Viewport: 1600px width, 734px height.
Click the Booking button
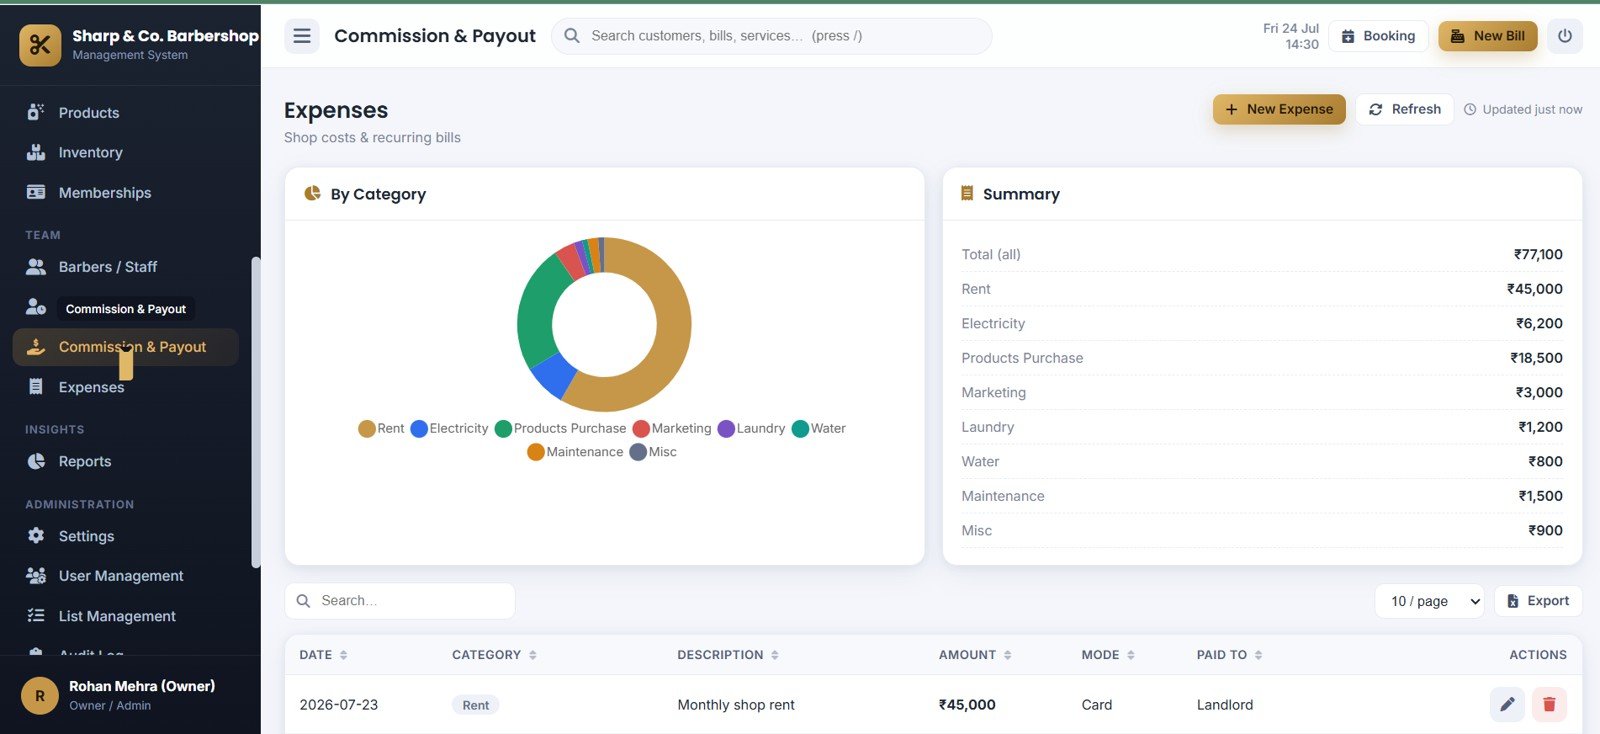click(1378, 36)
